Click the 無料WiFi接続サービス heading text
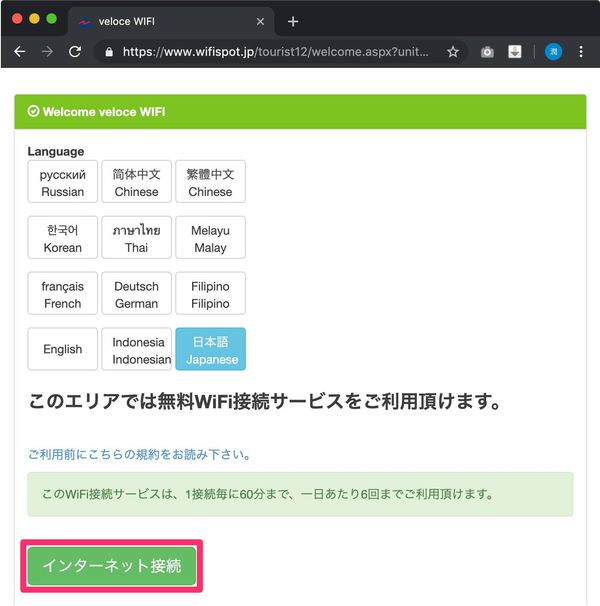Screen dimensions: 600x606 [x=264, y=401]
